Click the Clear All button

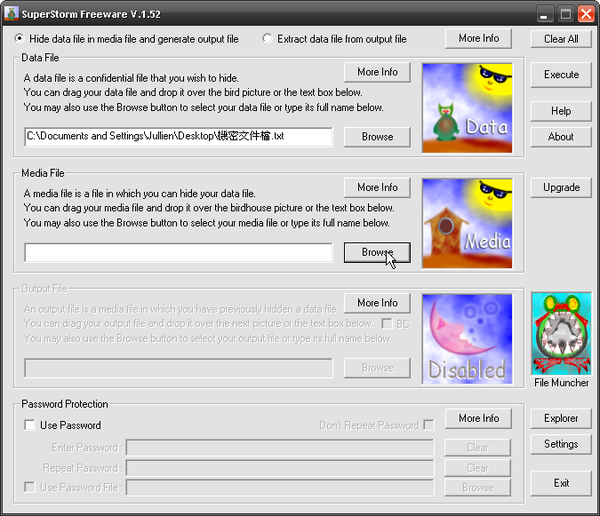click(x=561, y=39)
